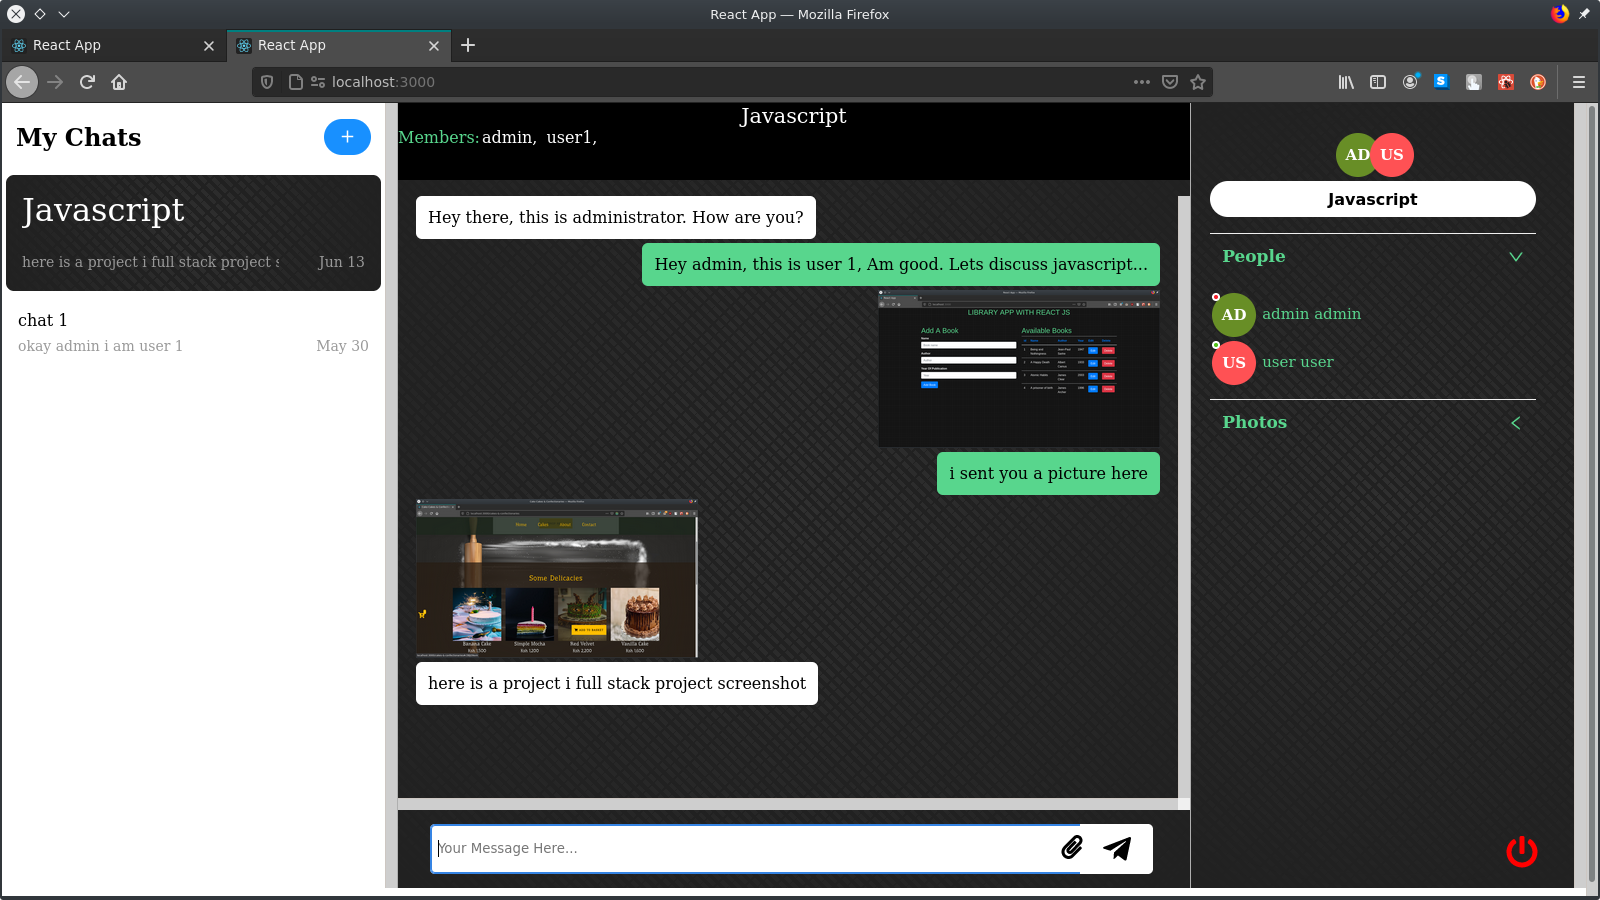Send message with the paper plane icon
The image size is (1600, 900).
[x=1117, y=848]
